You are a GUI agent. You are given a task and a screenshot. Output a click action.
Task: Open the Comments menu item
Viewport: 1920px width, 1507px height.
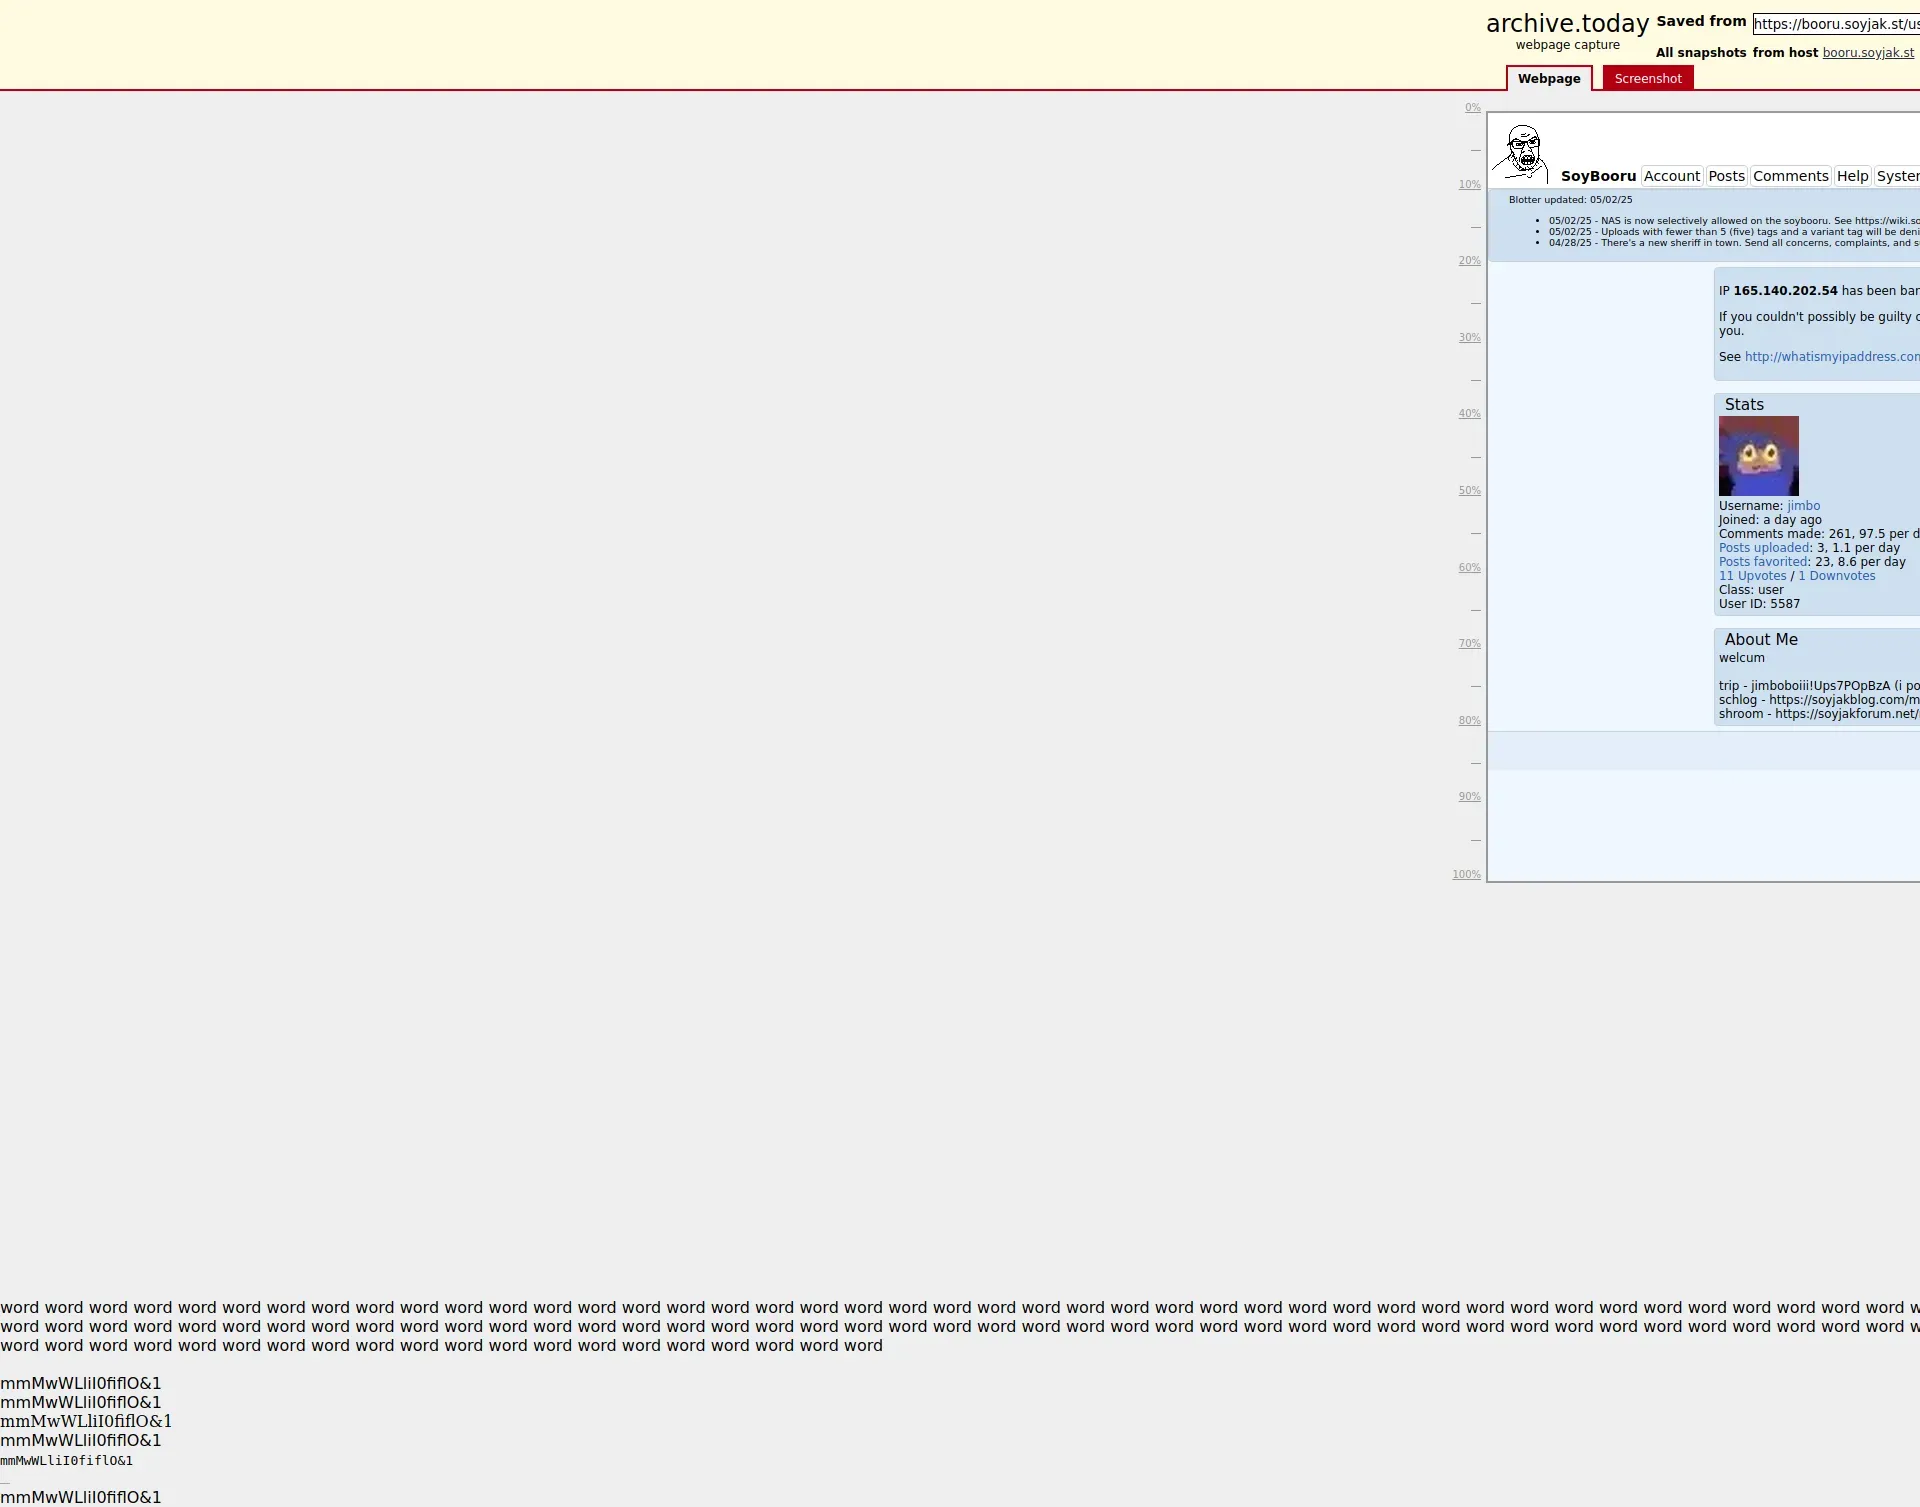point(1790,176)
